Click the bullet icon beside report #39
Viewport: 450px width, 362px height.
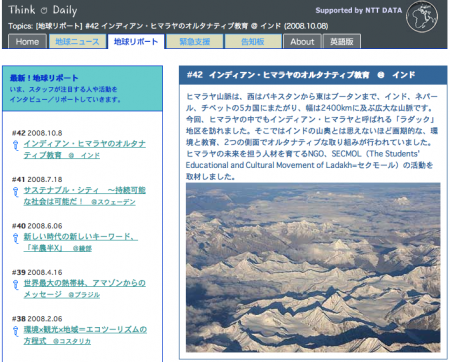tap(15, 285)
